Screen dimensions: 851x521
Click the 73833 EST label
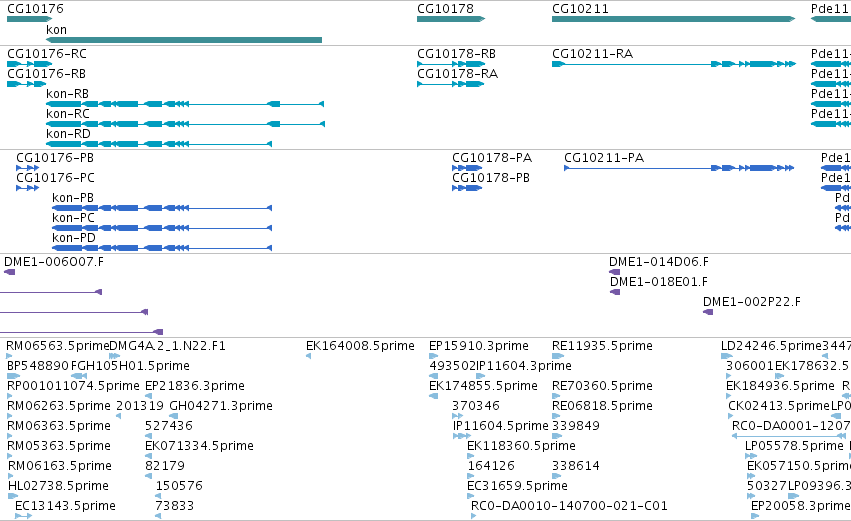coord(174,506)
